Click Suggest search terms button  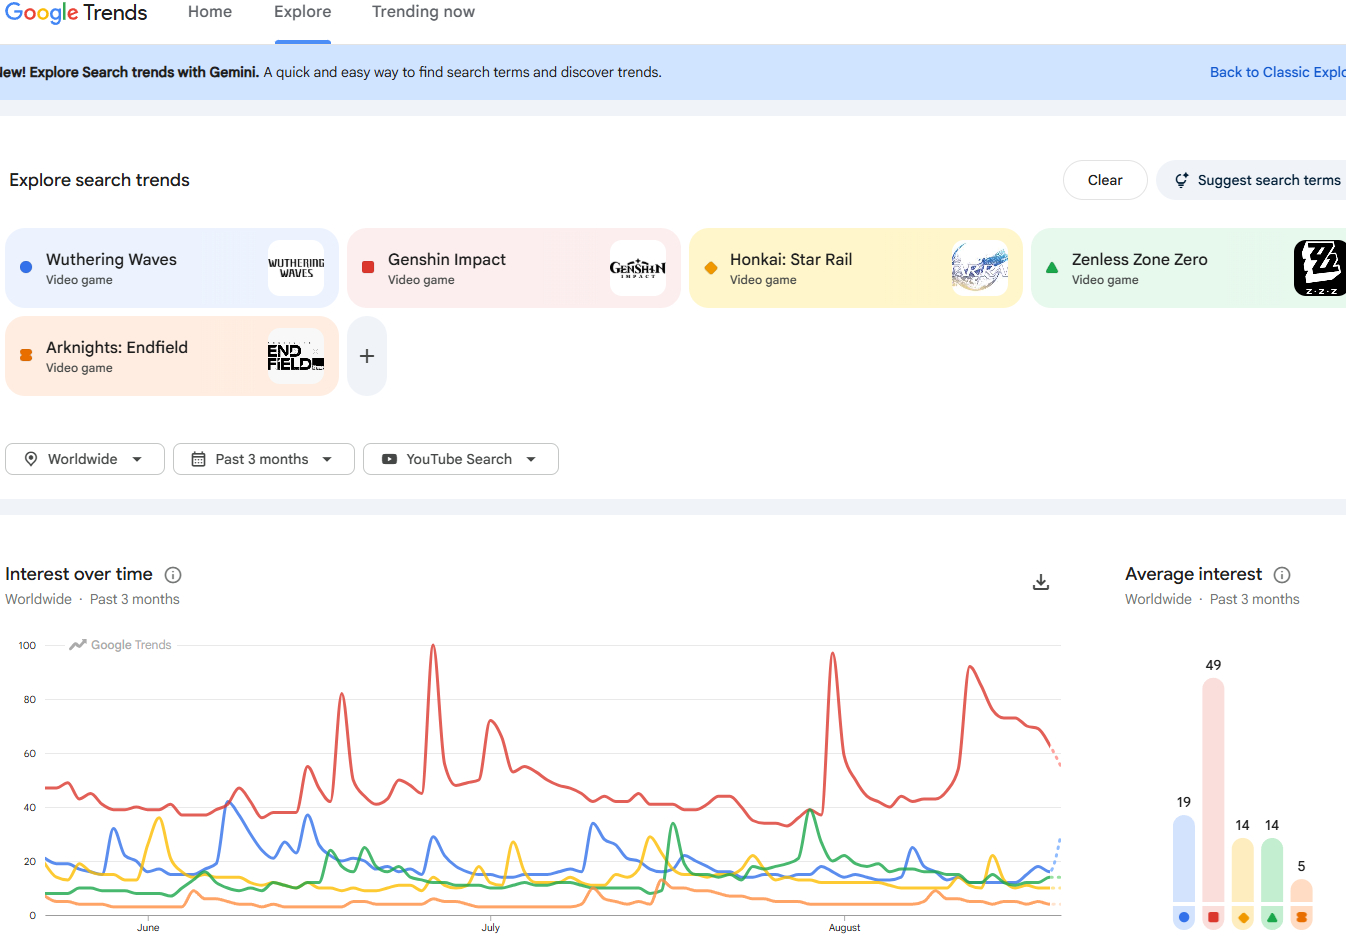coord(1251,180)
